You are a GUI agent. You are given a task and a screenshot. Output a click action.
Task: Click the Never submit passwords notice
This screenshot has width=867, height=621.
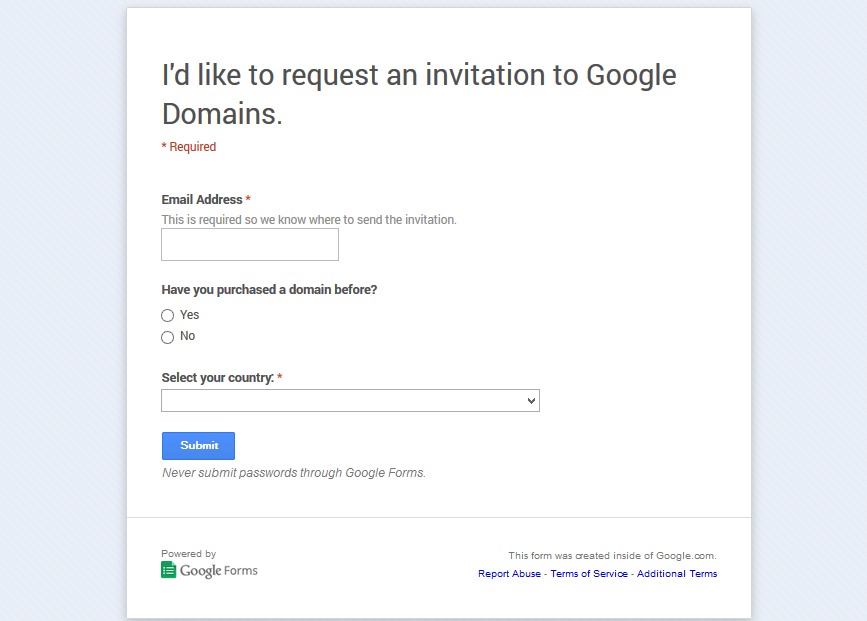(294, 473)
